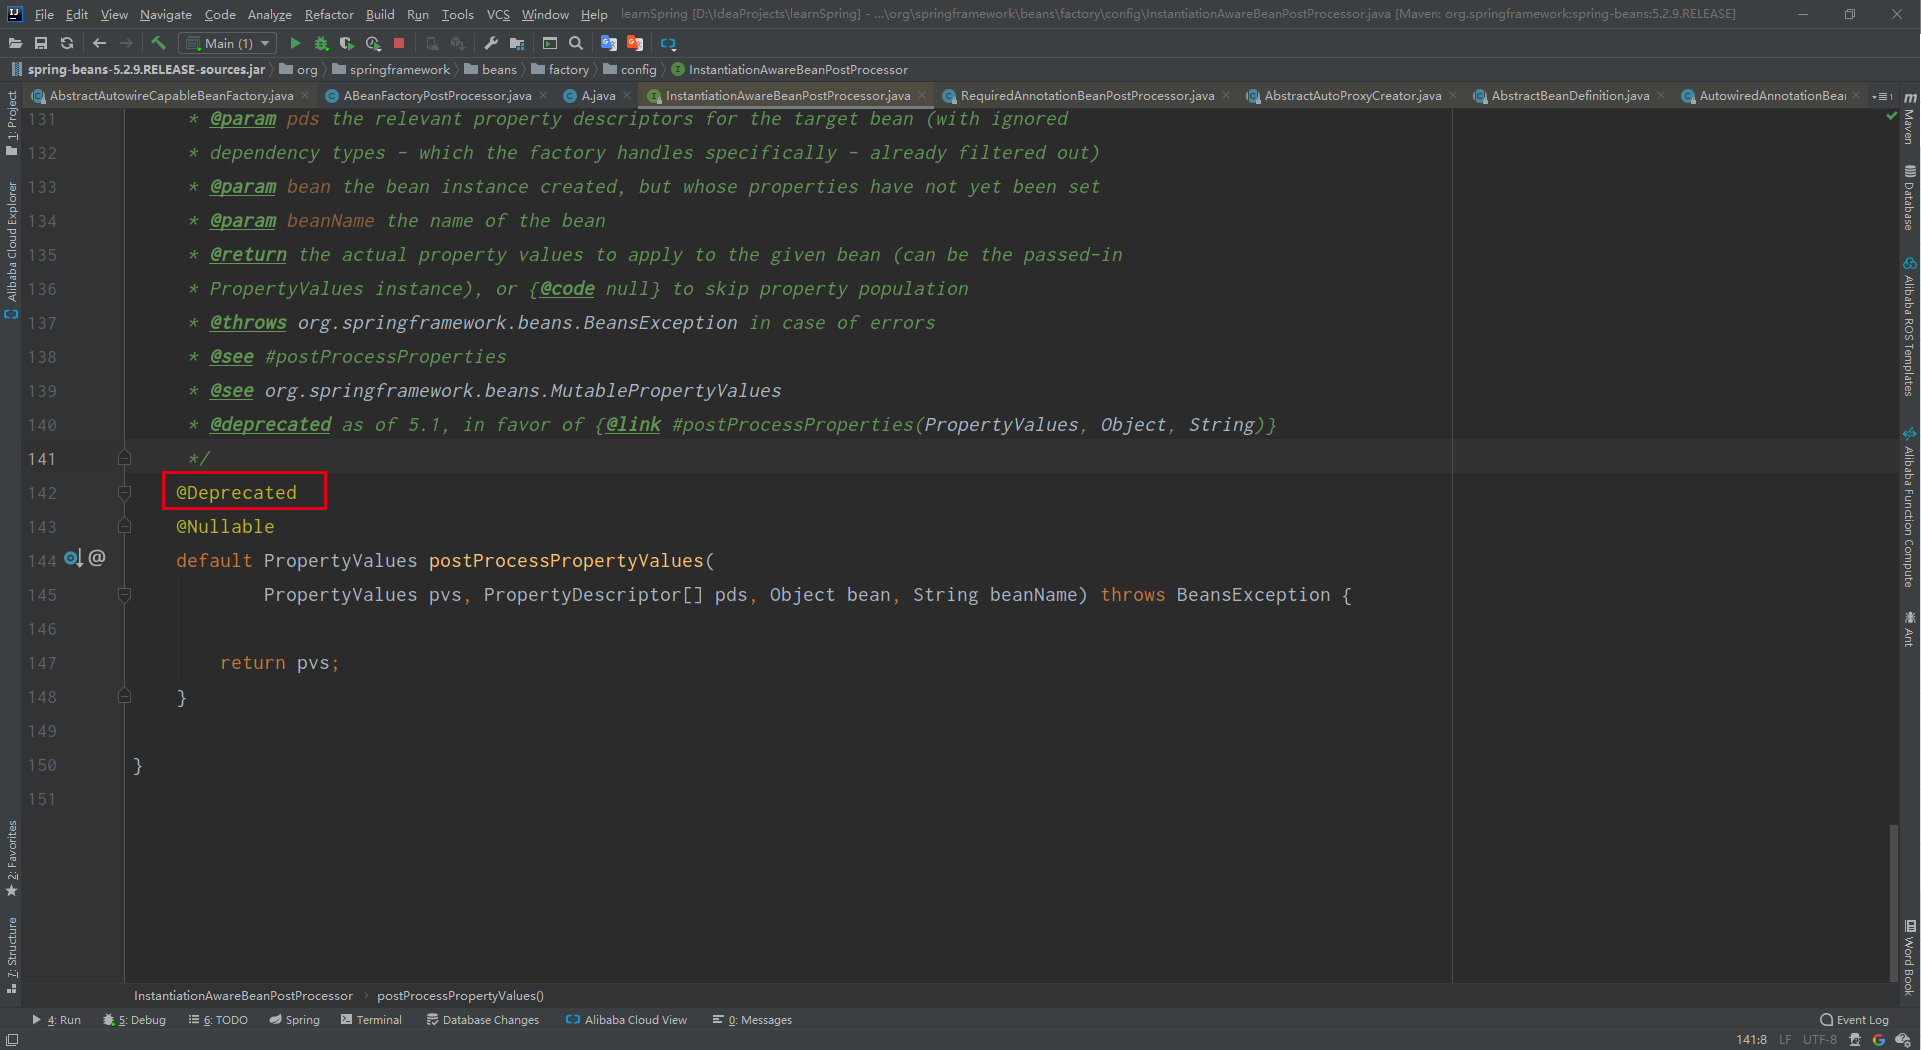Click the Search Everywhere magnifier icon
The width and height of the screenshot is (1921, 1050).
pos(576,43)
